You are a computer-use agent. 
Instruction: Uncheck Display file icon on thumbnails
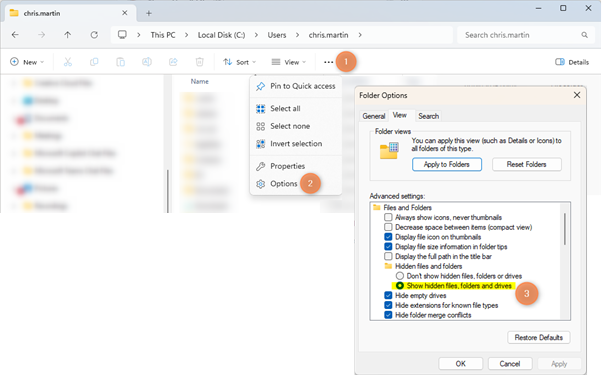click(388, 237)
